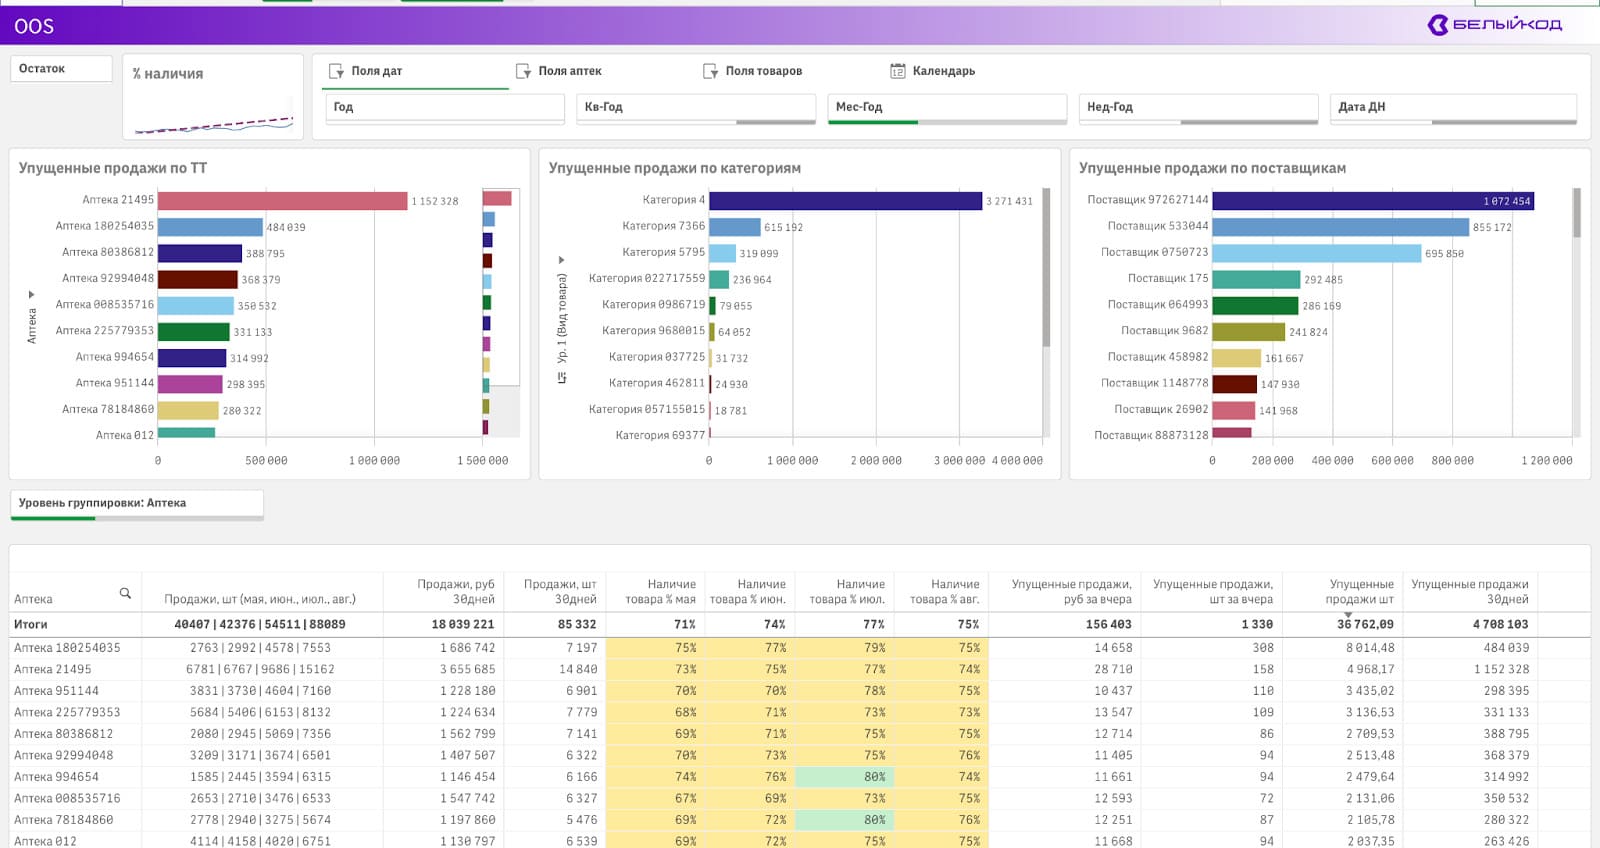1600x848 pixels.
Task: Click the Аптека 21495 bar in chart
Action: point(283,200)
